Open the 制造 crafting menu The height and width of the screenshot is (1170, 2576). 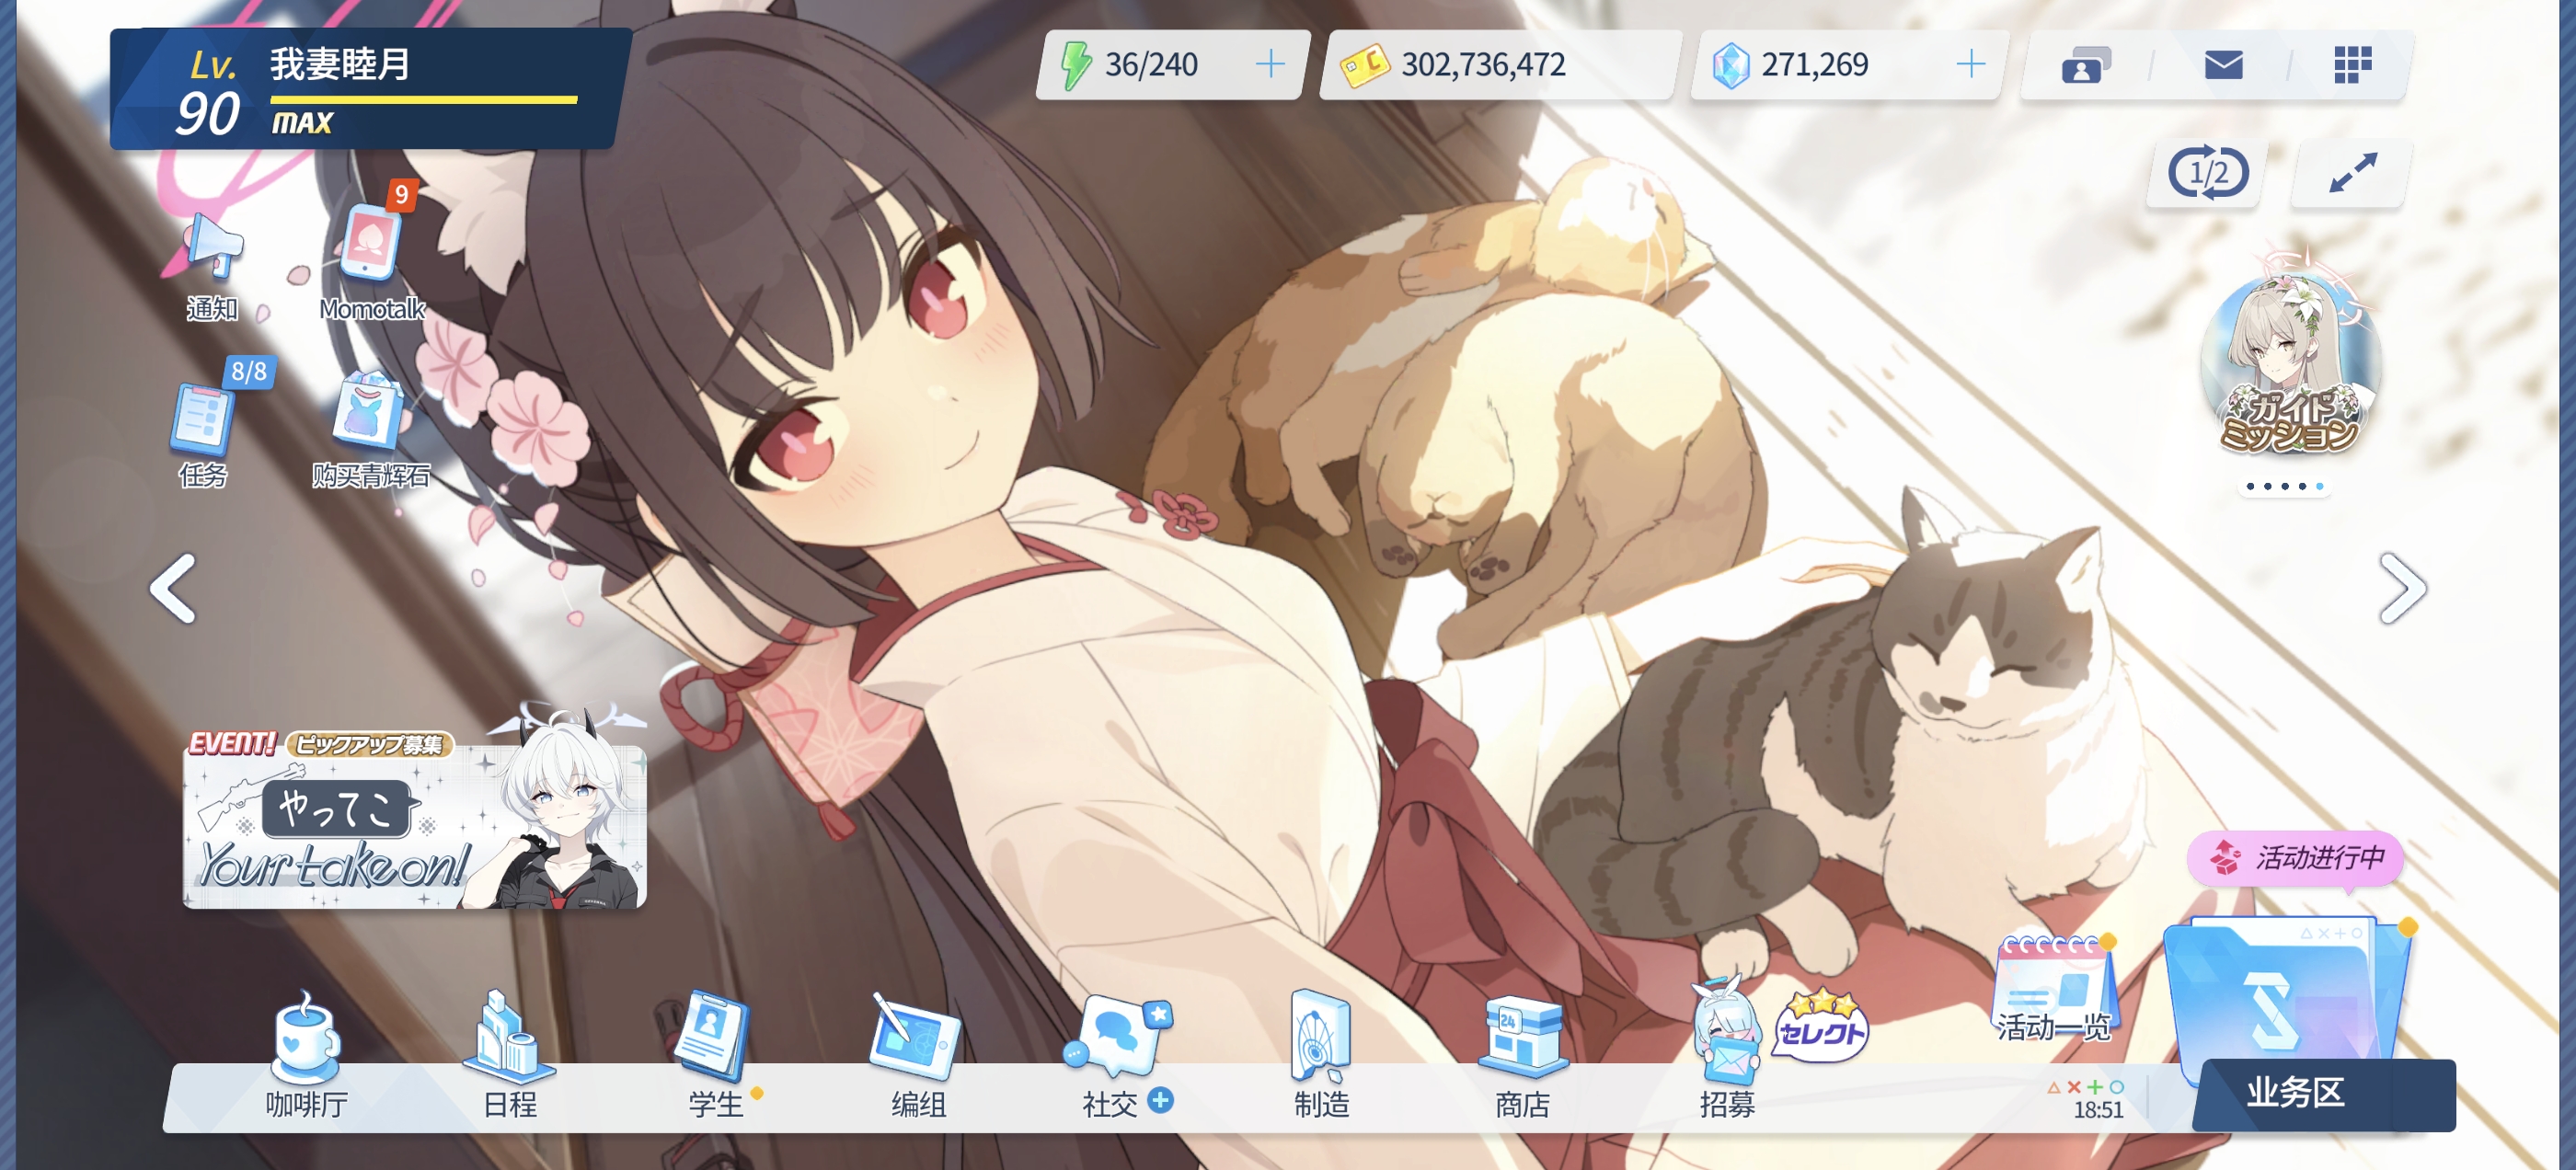(x=1321, y=1056)
